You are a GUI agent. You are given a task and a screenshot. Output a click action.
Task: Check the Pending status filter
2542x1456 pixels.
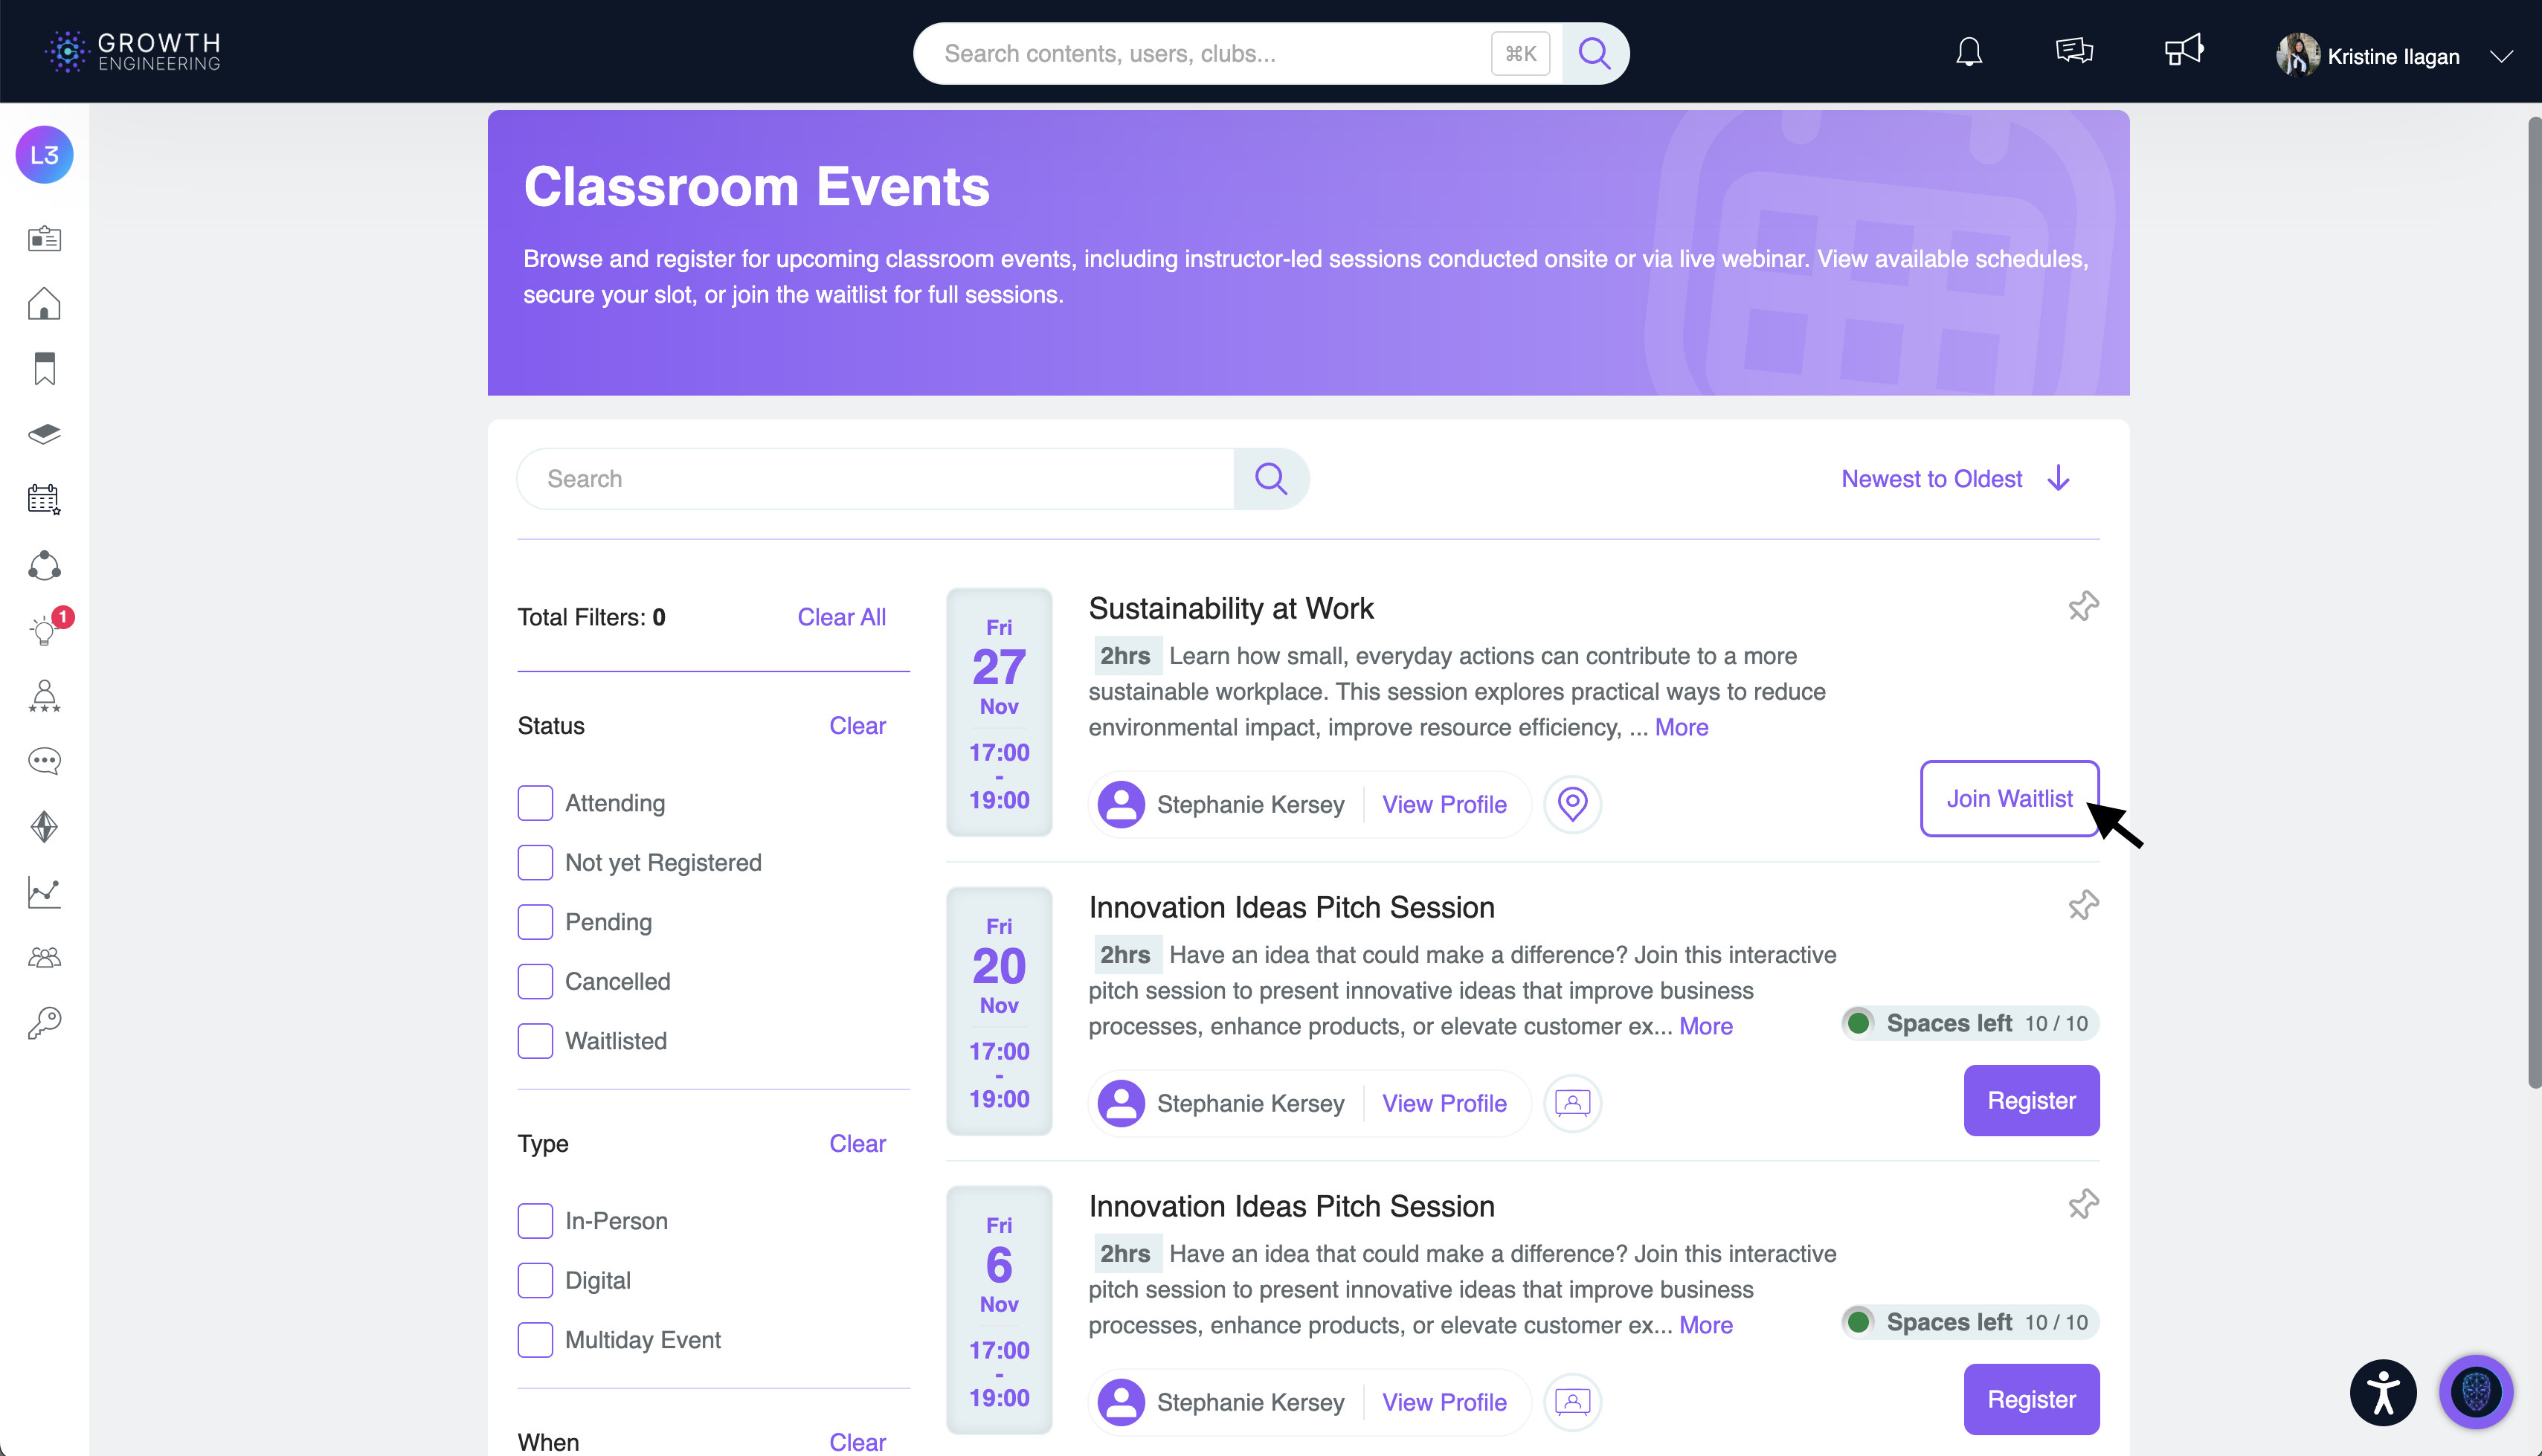coord(535,922)
